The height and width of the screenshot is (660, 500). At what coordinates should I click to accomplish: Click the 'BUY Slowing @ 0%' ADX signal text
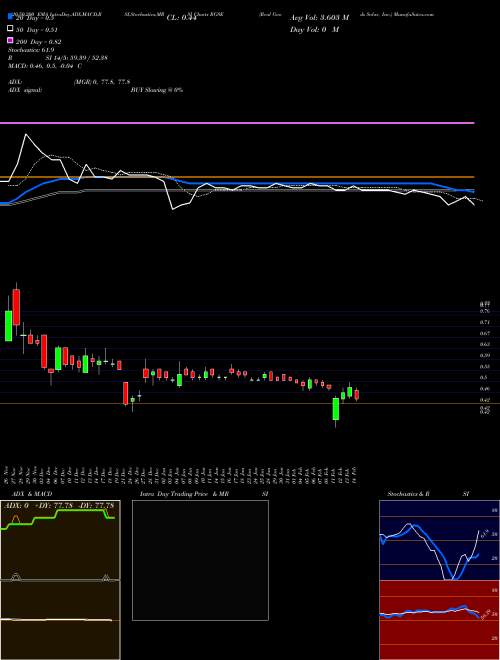click(x=157, y=90)
